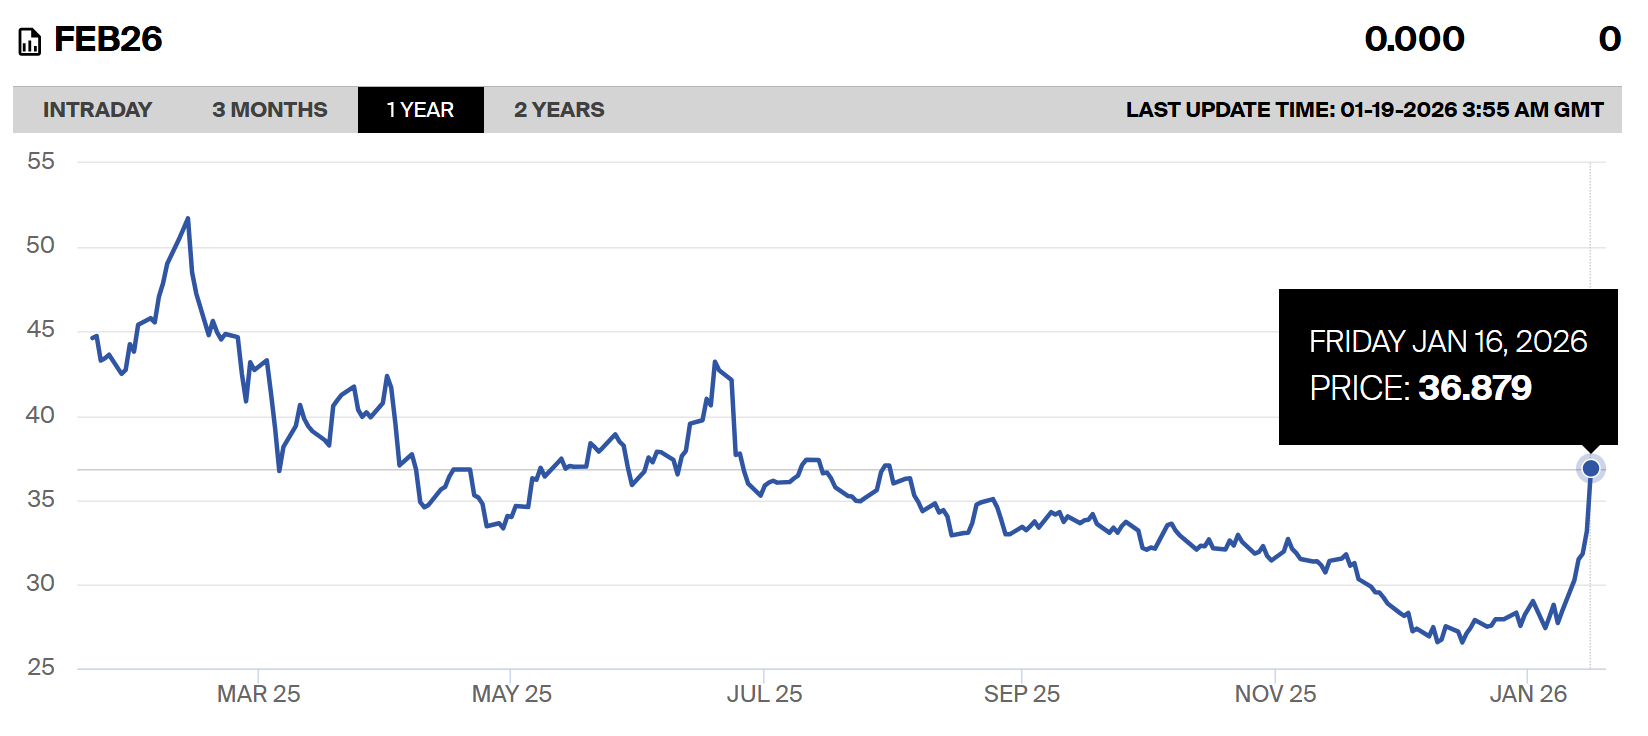Click the LAST UPDATE TIME text

pos(1364,110)
